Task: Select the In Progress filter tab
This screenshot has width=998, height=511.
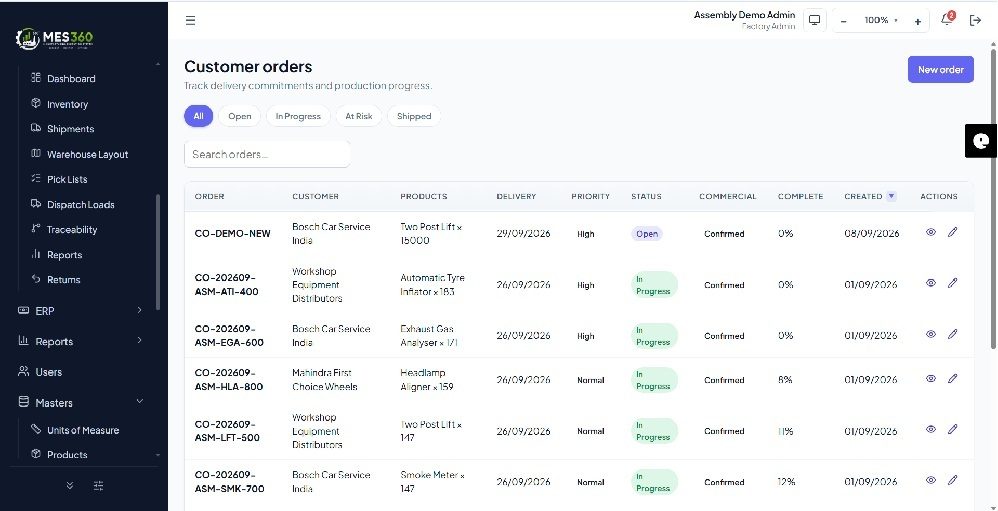Action: [298, 116]
